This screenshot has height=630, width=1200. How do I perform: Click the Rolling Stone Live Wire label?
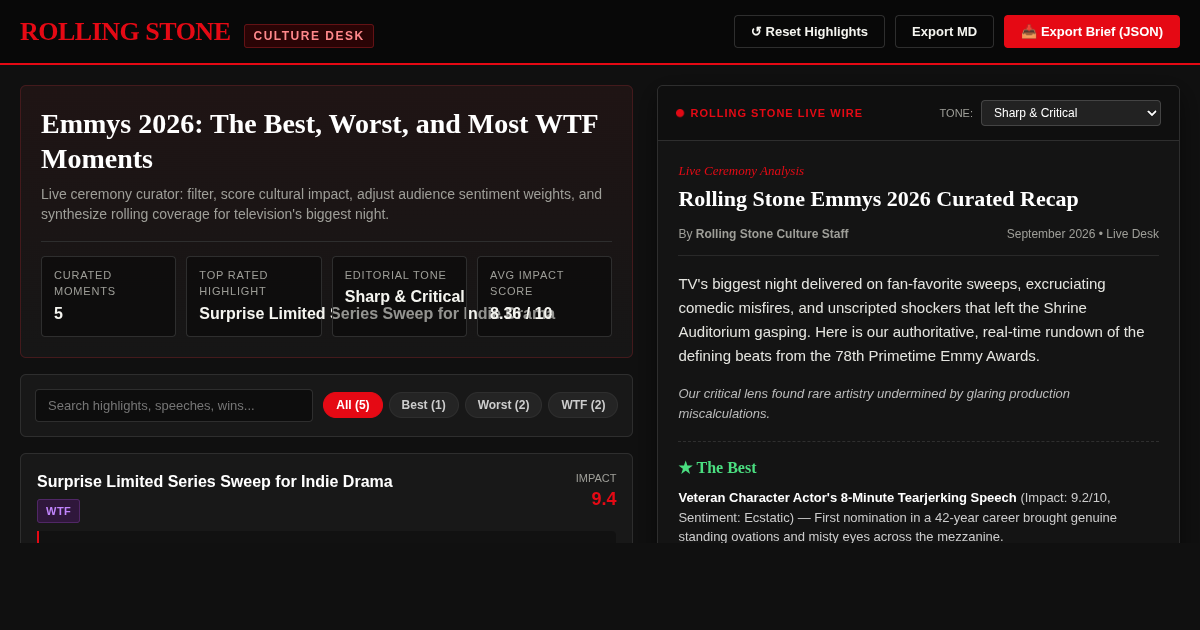(x=776, y=113)
